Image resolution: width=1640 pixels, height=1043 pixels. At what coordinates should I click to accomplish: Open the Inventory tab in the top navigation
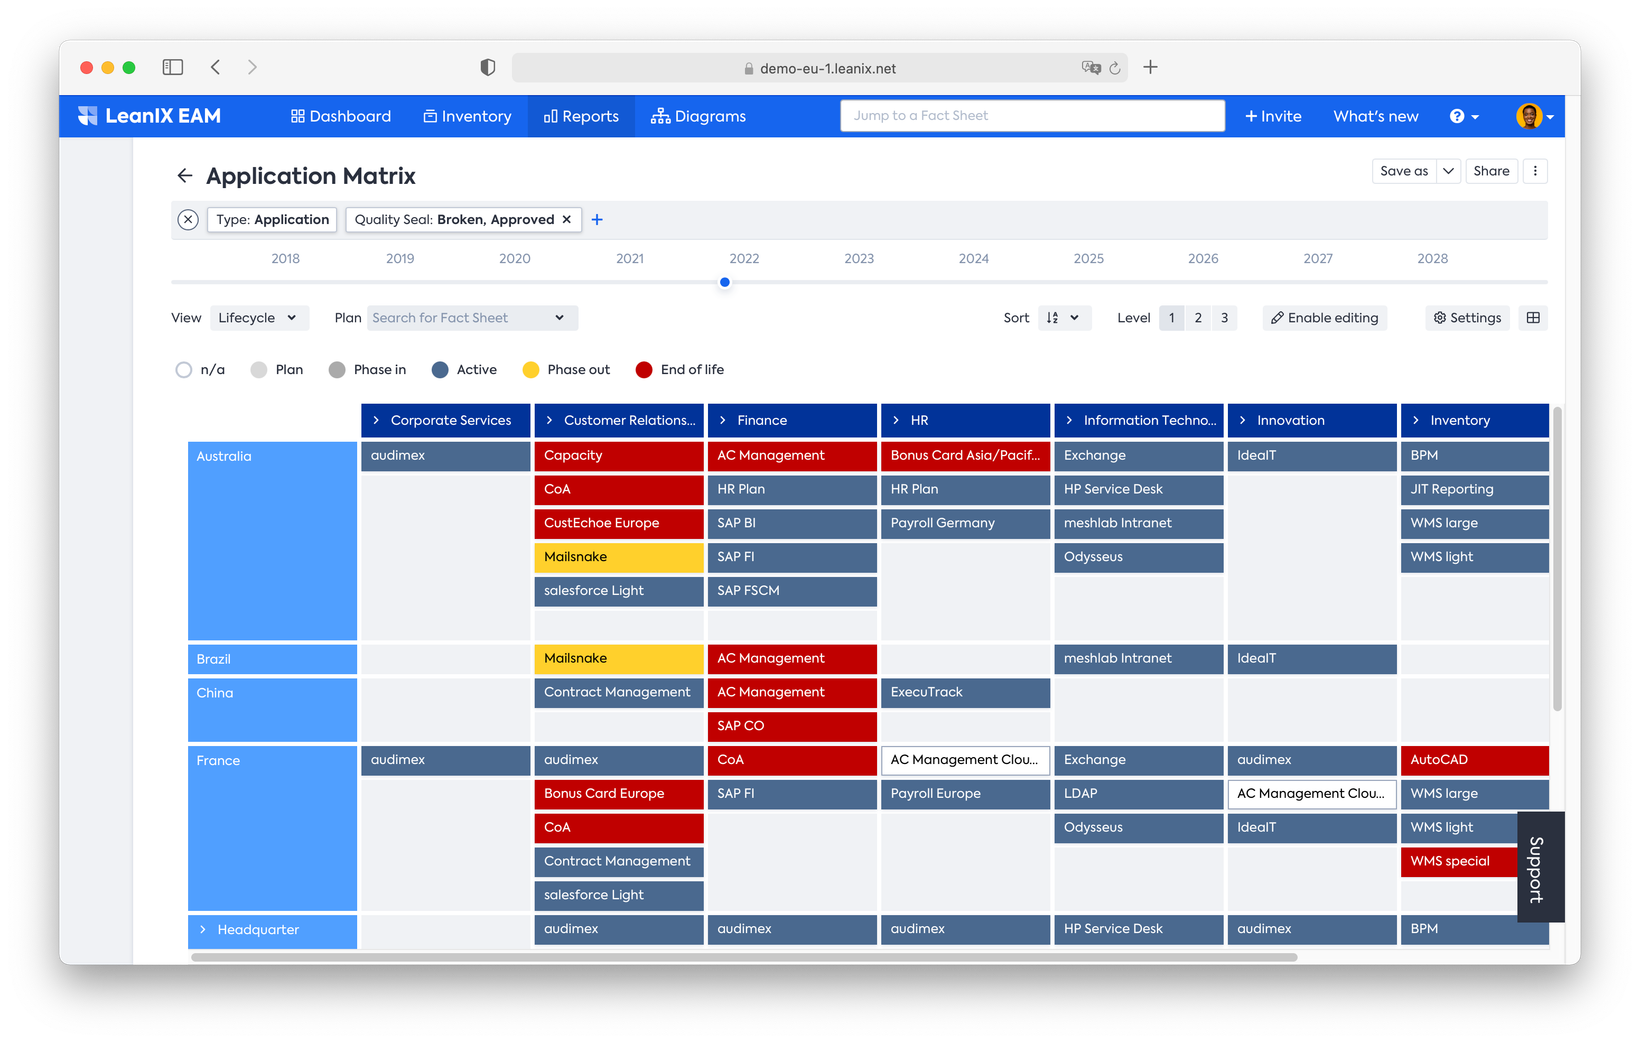[x=467, y=116]
